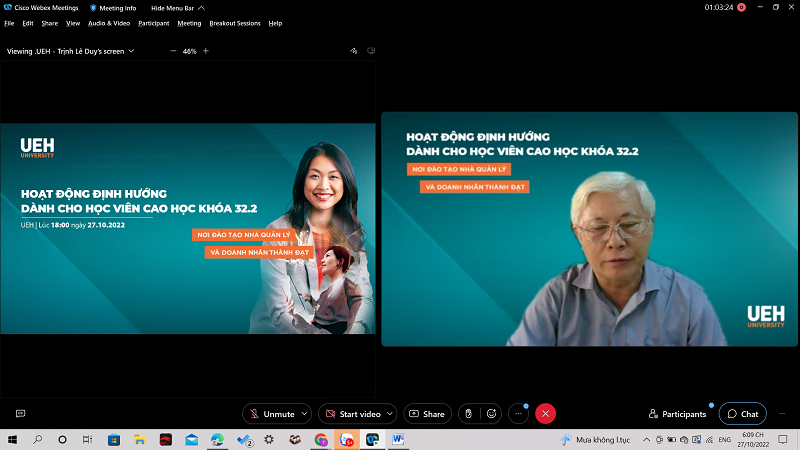
Task: Show hidden system tray icons
Action: (646, 440)
